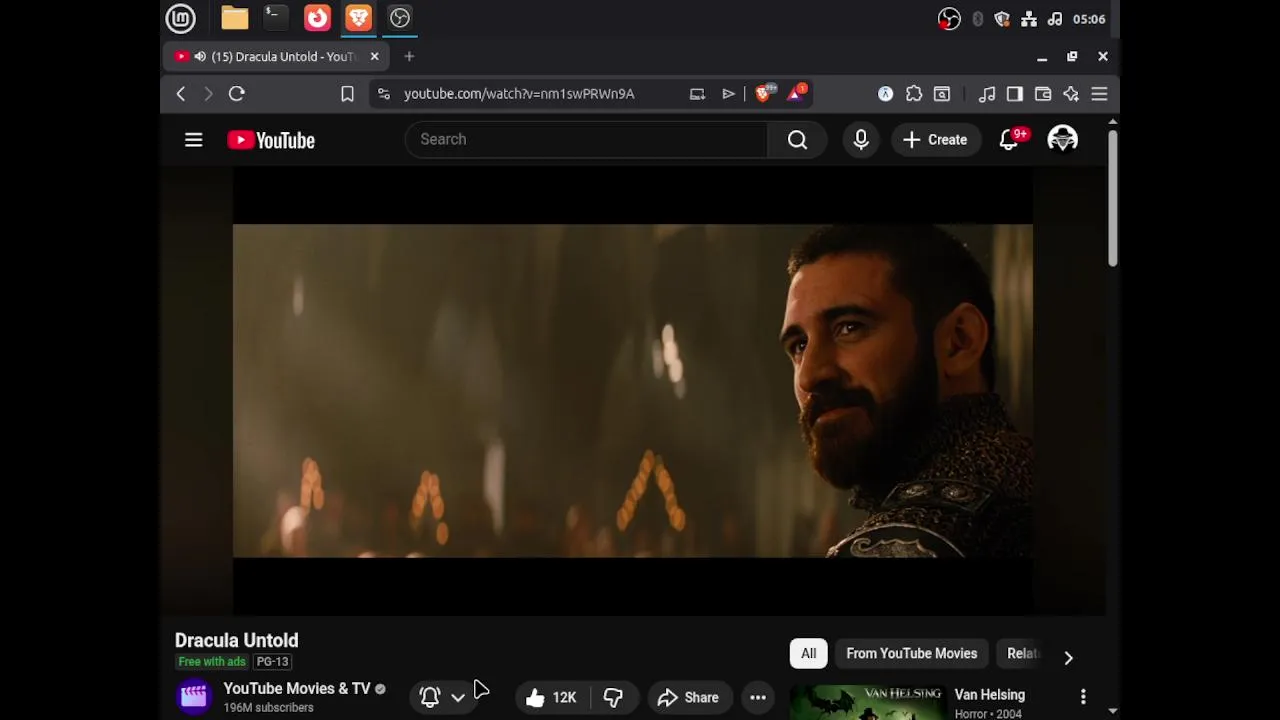Viewport: 1280px width, 720px height.
Task: Open the media control music note in browser toolbar
Action: click(987, 94)
